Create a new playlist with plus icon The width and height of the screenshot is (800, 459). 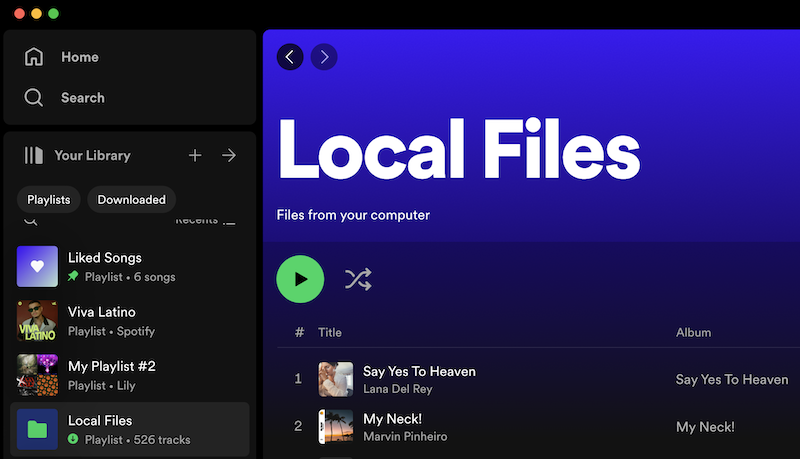pos(195,155)
